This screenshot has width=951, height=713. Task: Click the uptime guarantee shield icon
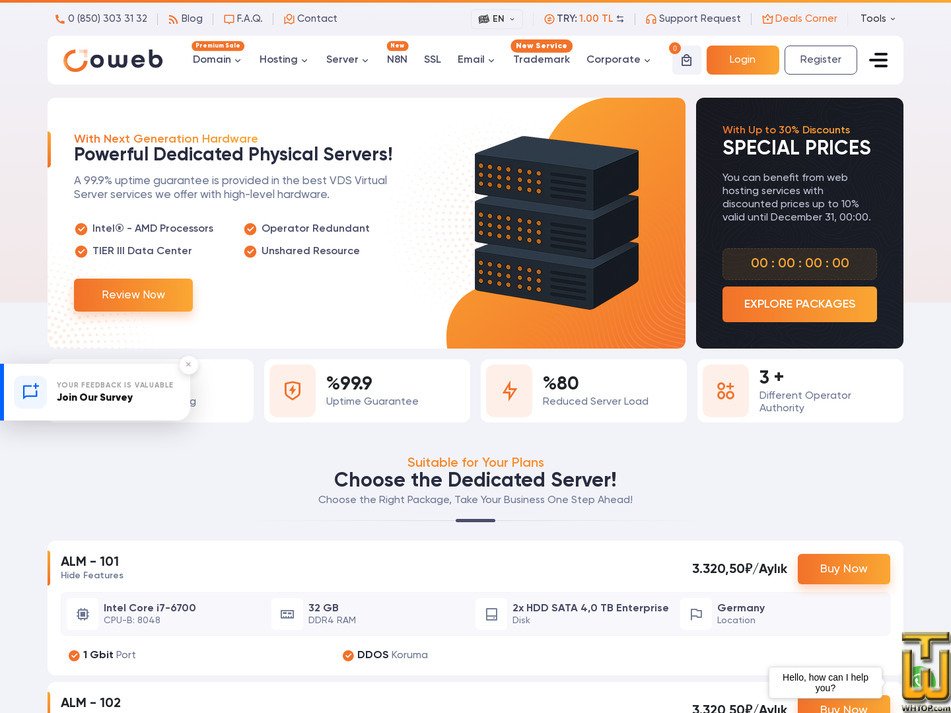click(x=292, y=391)
